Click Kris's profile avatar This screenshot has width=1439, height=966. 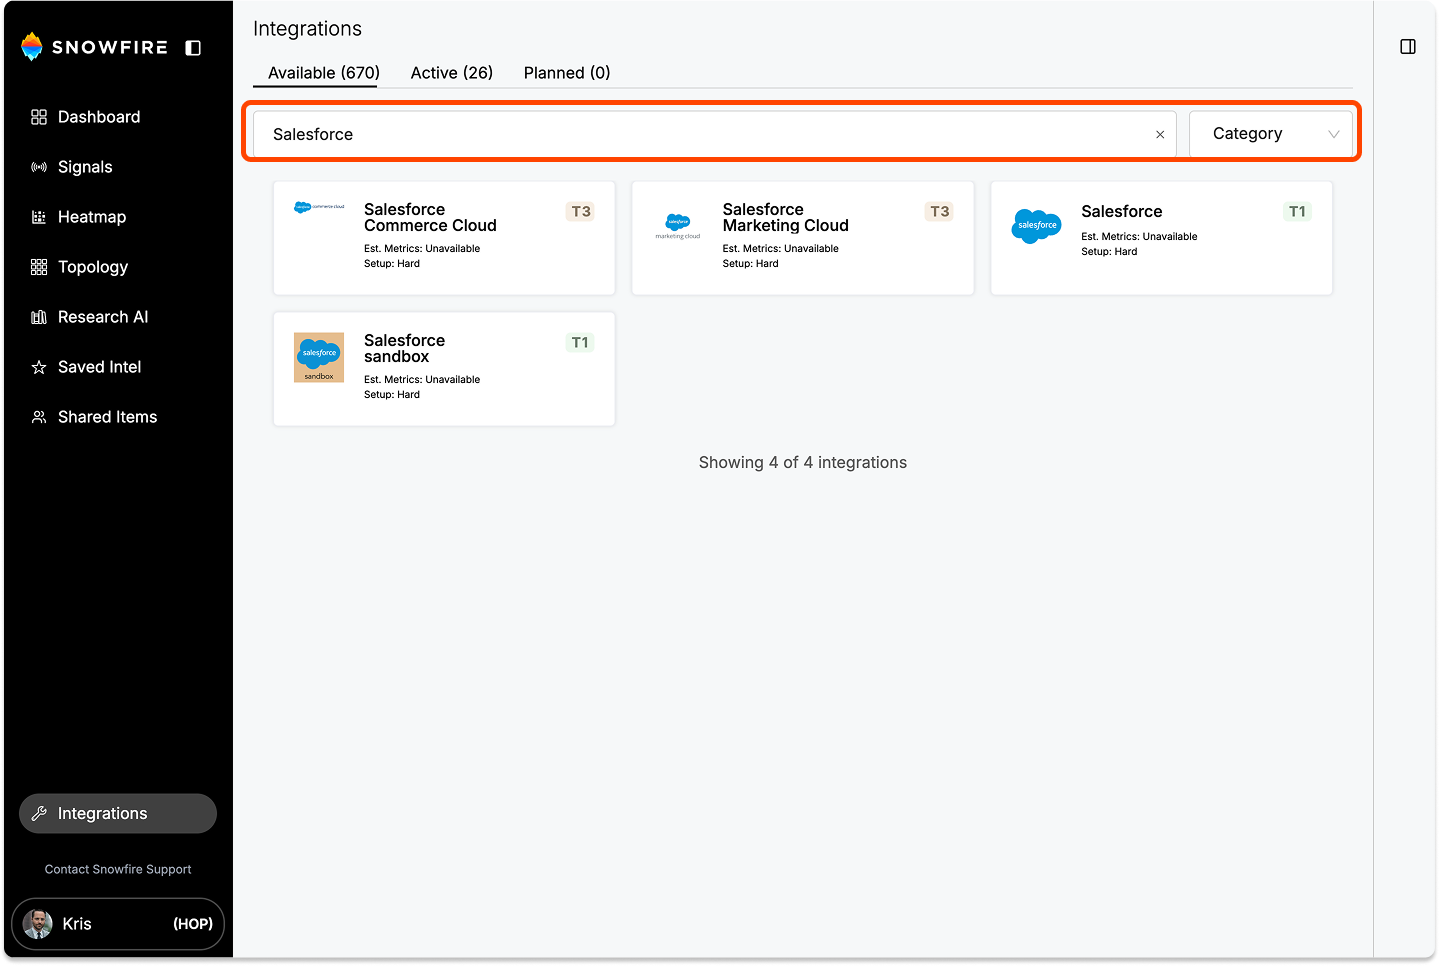[x=38, y=924]
